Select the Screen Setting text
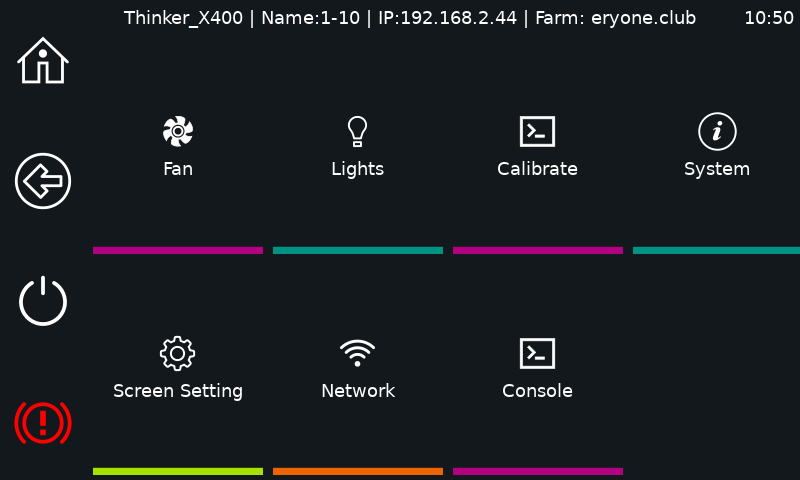The width and height of the screenshot is (800, 480). coord(178,391)
